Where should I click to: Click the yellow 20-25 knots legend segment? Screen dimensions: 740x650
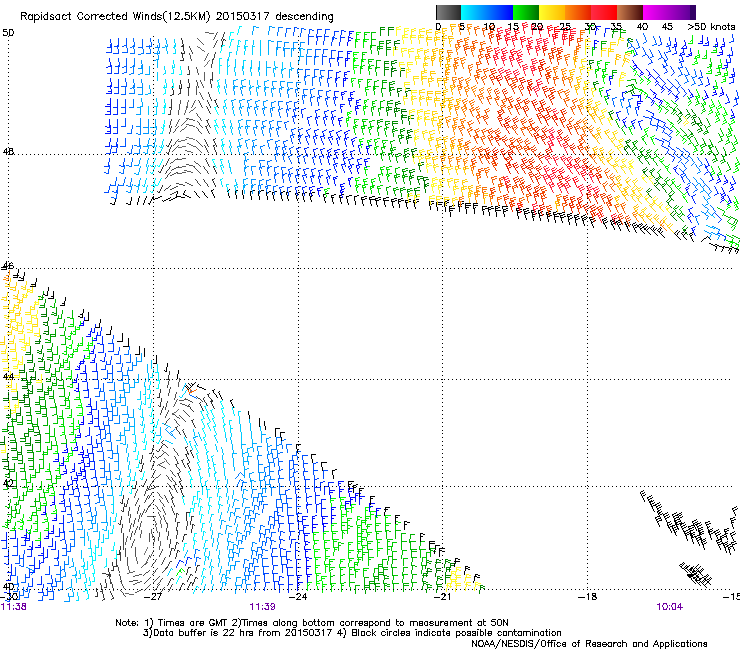click(x=552, y=12)
